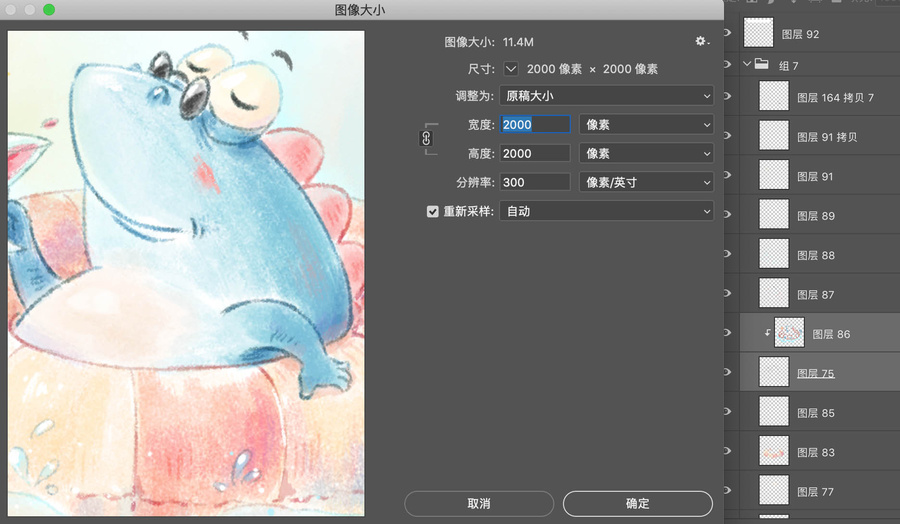Click the 图像大小 11.4M size readout
Screen dimensions: 900x524
tap(489, 42)
